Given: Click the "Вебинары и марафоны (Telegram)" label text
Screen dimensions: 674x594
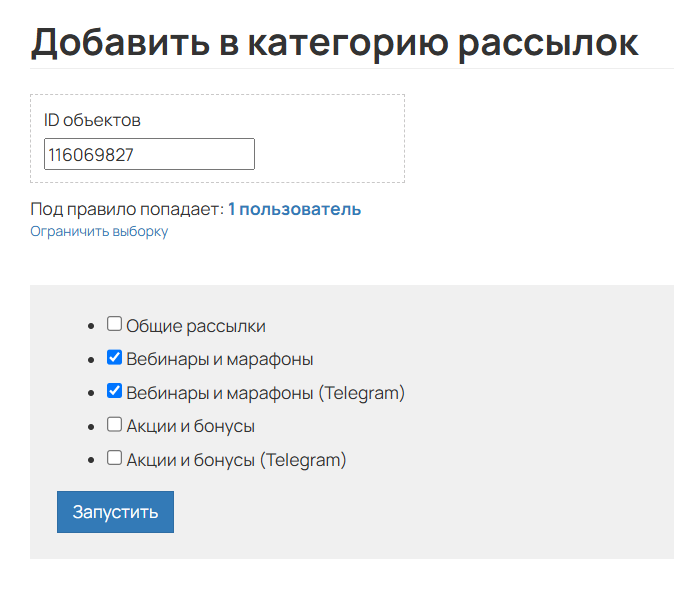Looking at the screenshot, I should tap(266, 393).
